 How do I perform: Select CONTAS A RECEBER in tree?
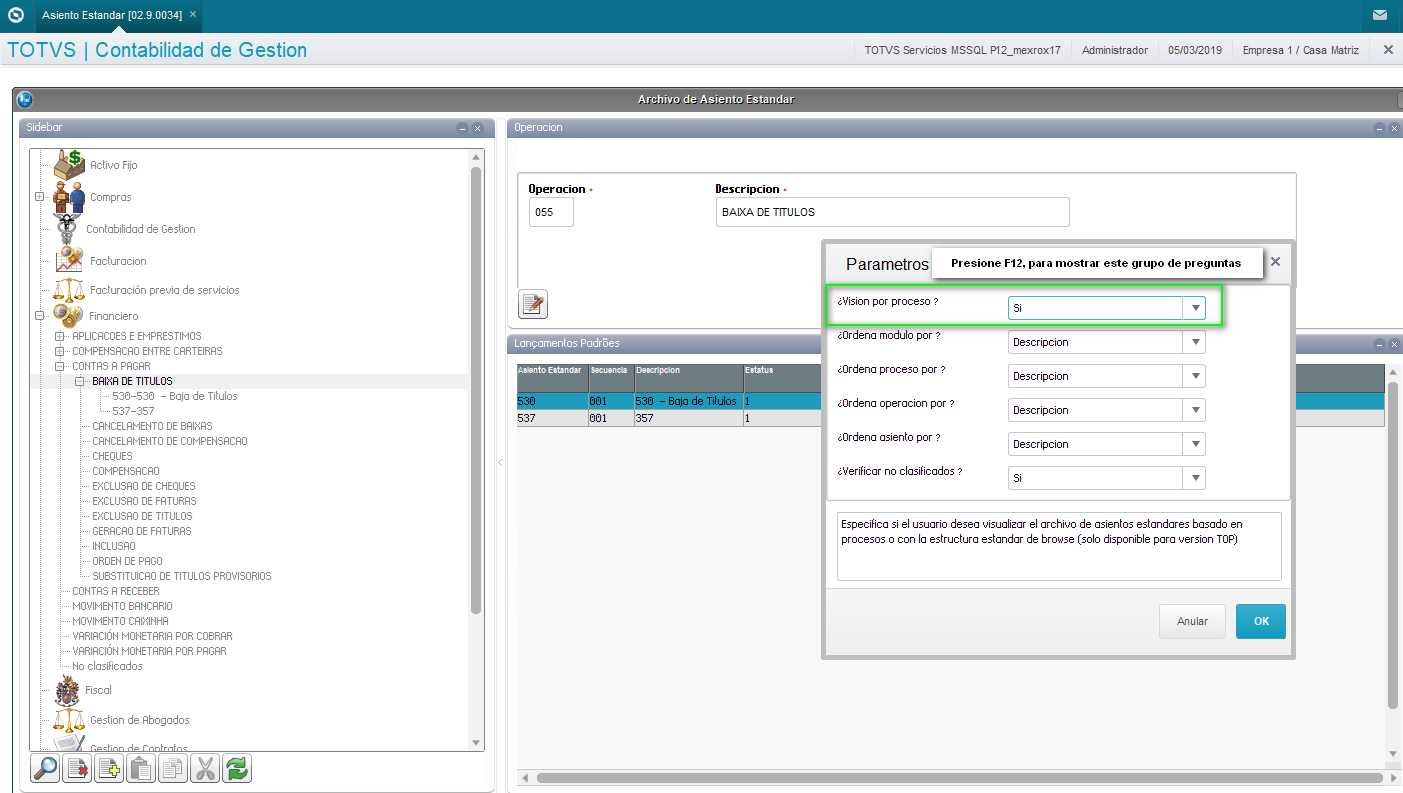(x=116, y=591)
